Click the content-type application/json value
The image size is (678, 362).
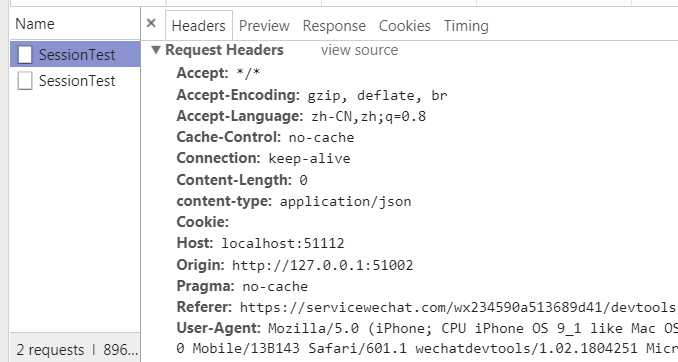[345, 202]
